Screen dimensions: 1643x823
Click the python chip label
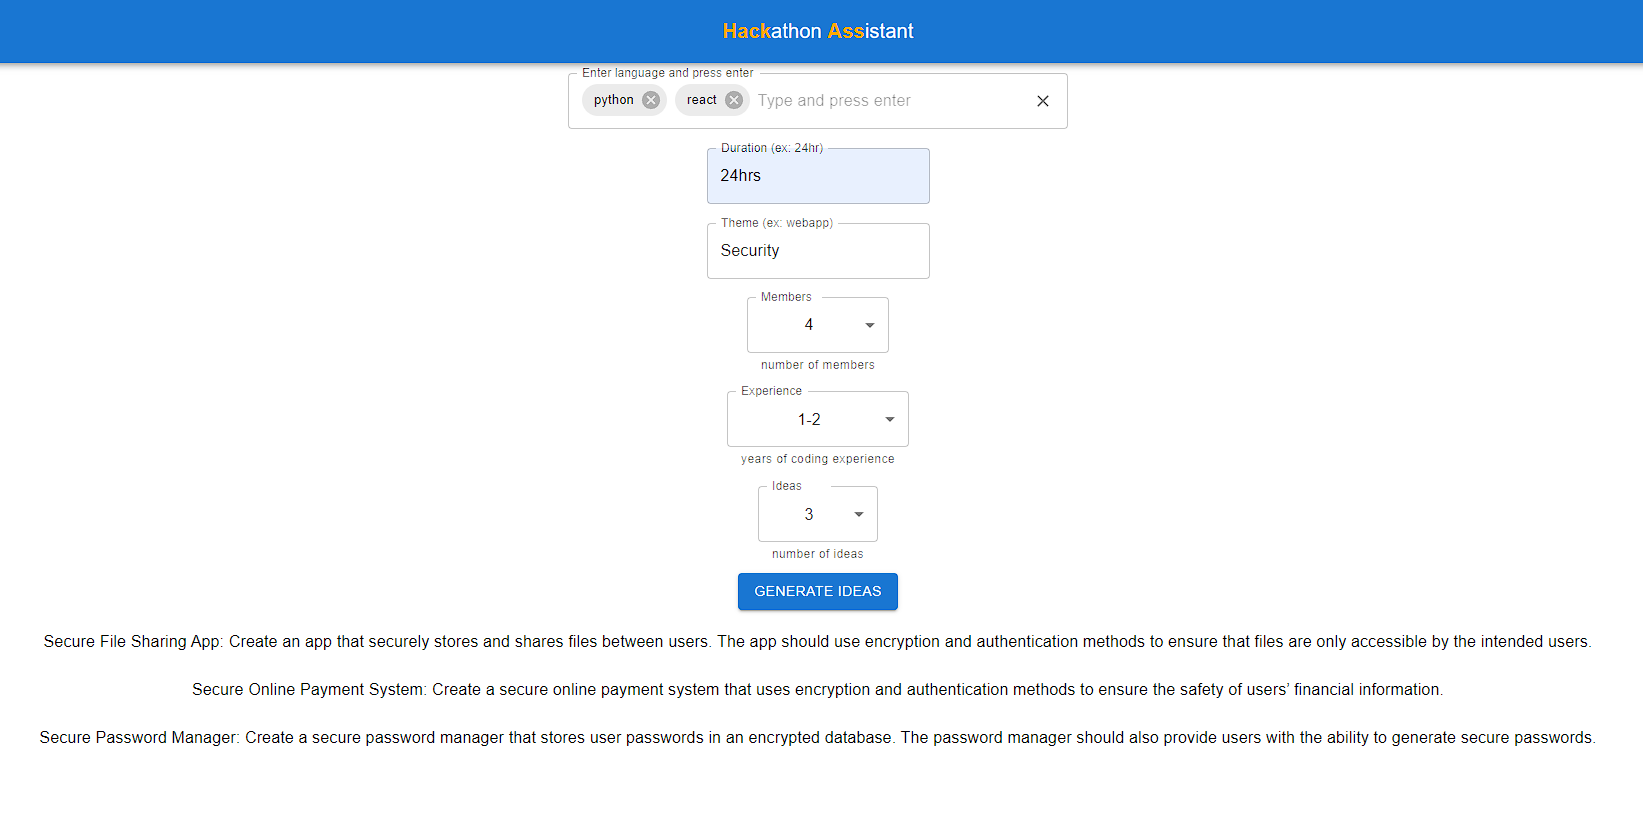click(x=614, y=100)
